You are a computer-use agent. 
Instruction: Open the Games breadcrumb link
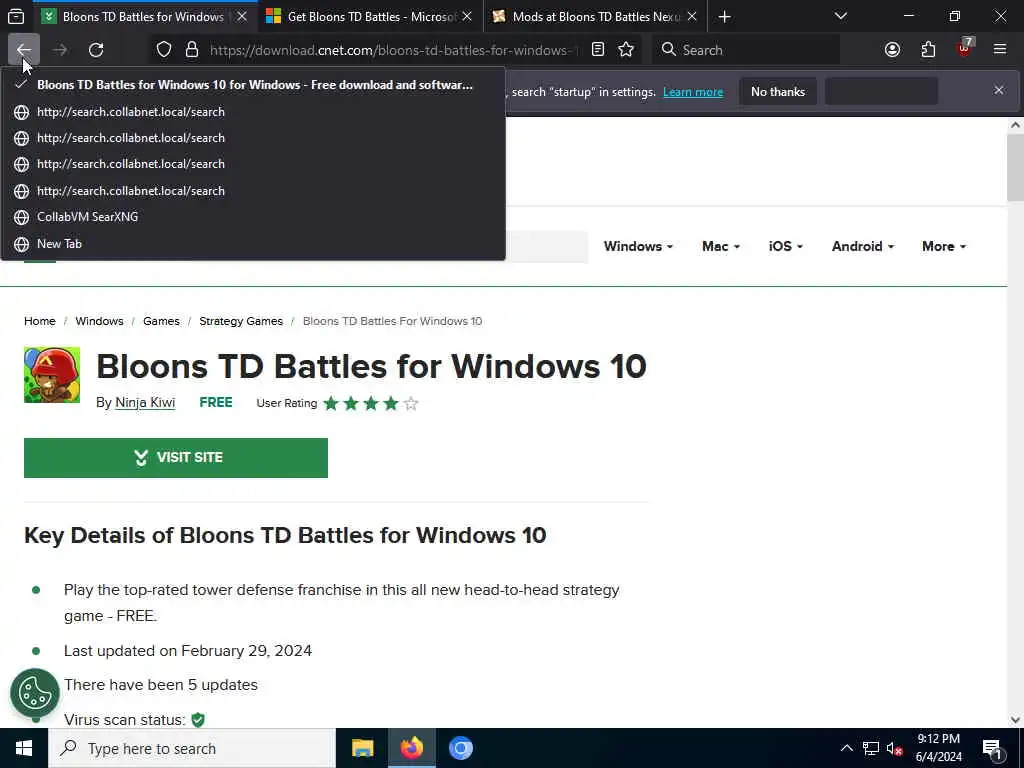[161, 321]
